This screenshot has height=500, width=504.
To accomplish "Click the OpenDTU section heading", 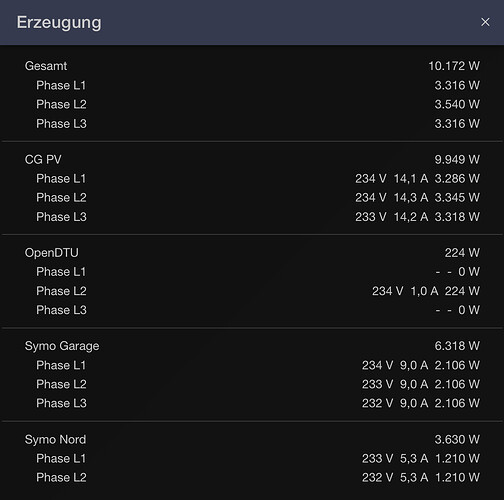I will pyautogui.click(x=52, y=253).
